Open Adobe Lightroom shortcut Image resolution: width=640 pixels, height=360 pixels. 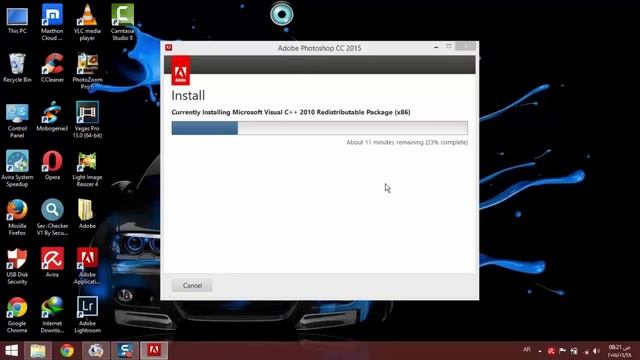[87, 315]
